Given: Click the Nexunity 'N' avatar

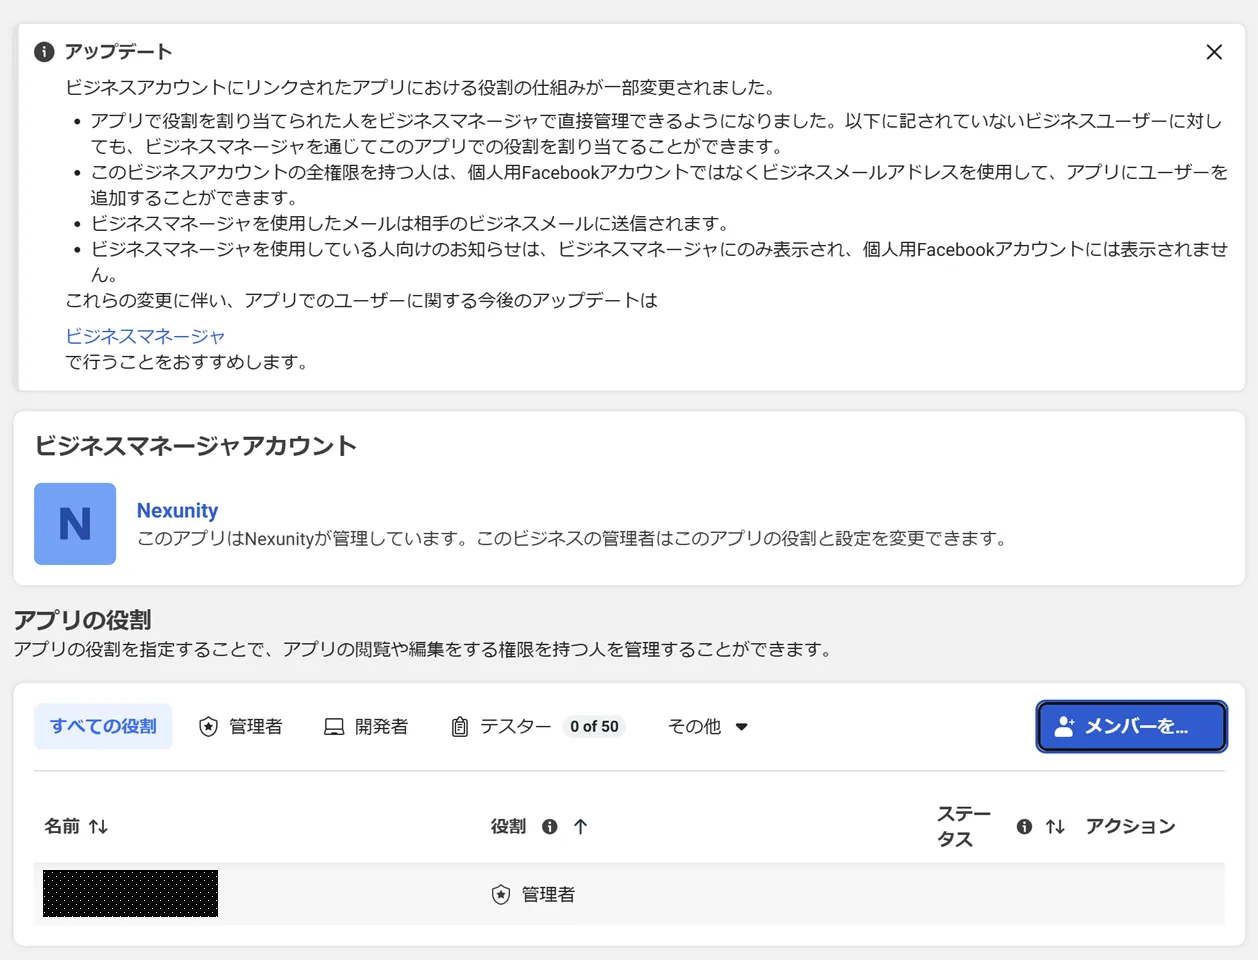Looking at the screenshot, I should pyautogui.click(x=75, y=524).
